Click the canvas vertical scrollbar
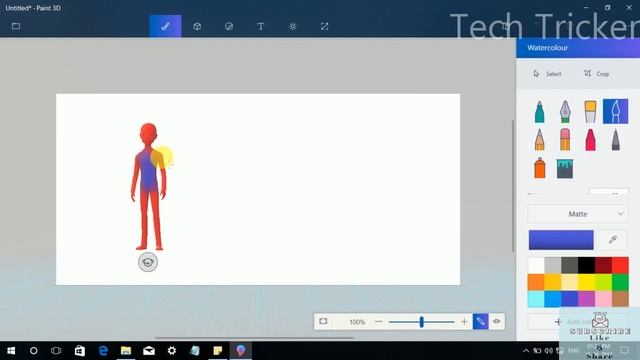 513,186
